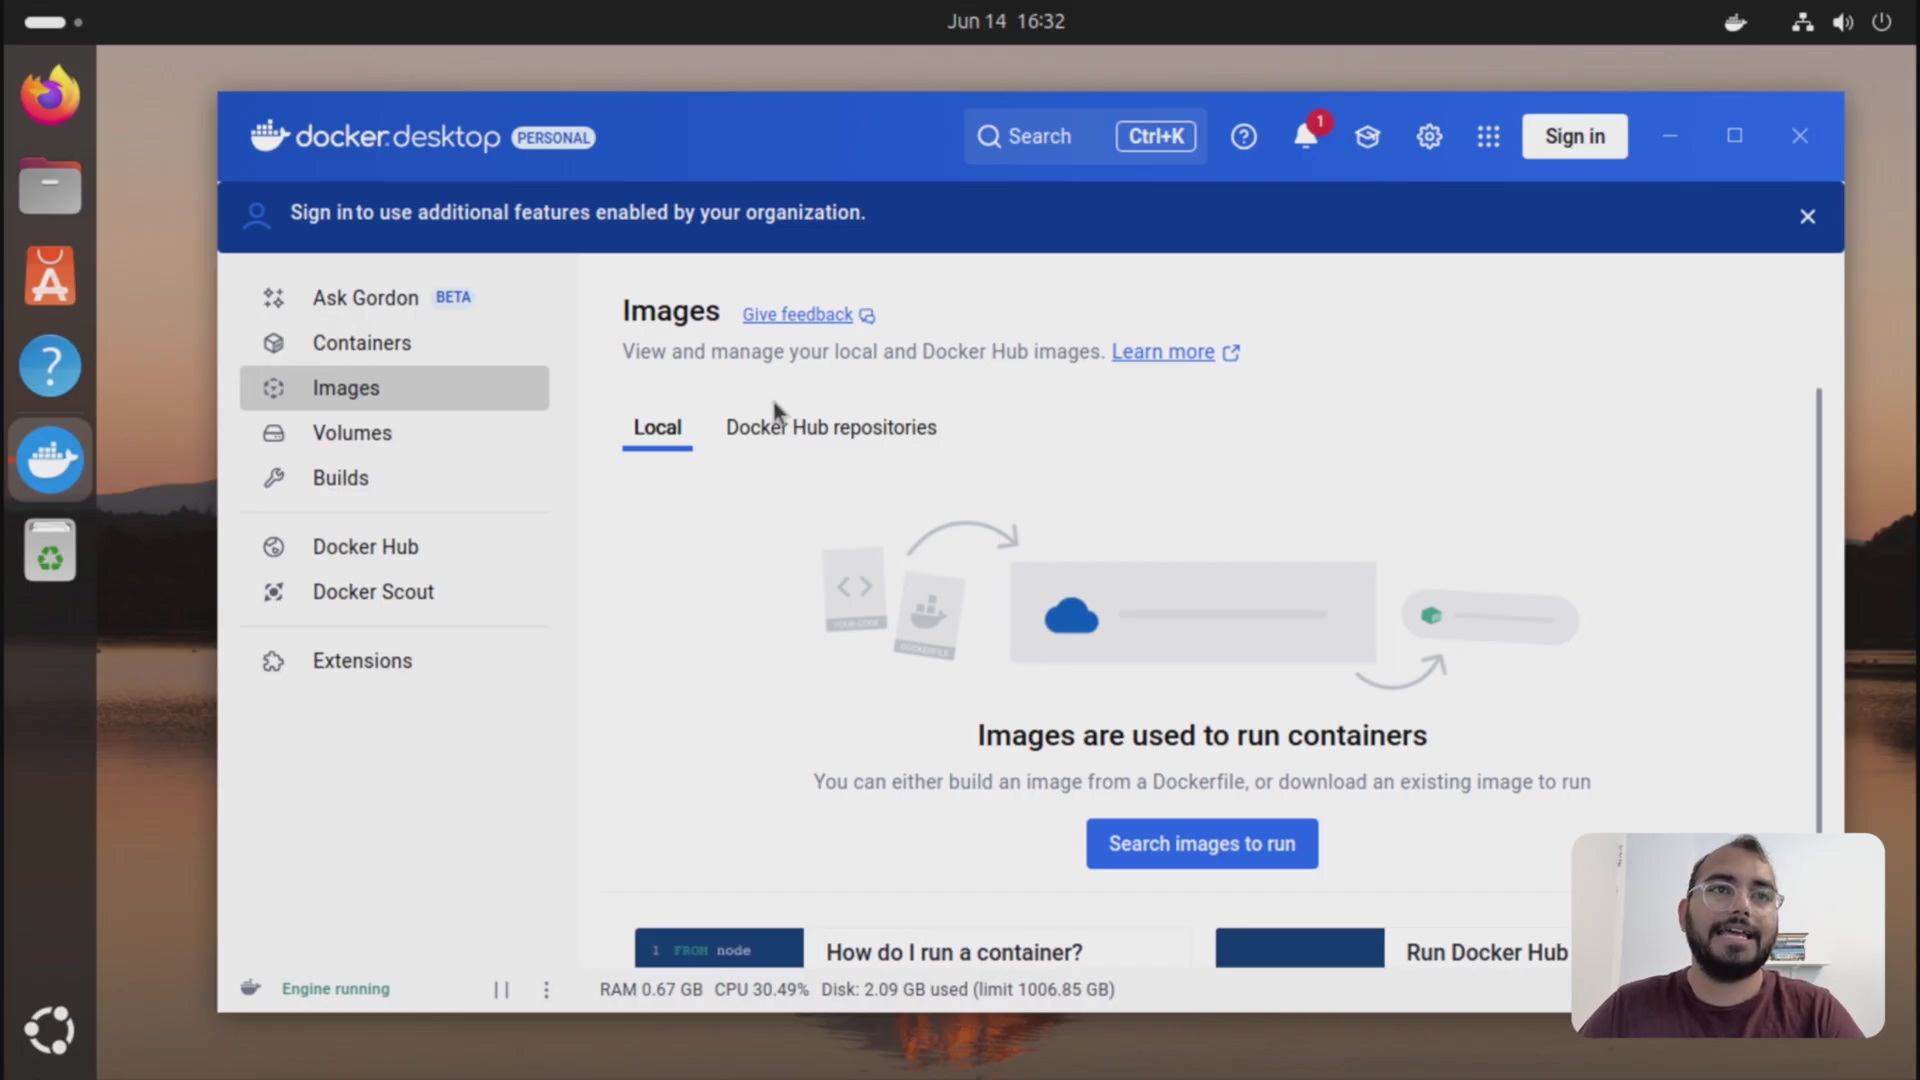Open the Help question mark icon in header

1243,136
